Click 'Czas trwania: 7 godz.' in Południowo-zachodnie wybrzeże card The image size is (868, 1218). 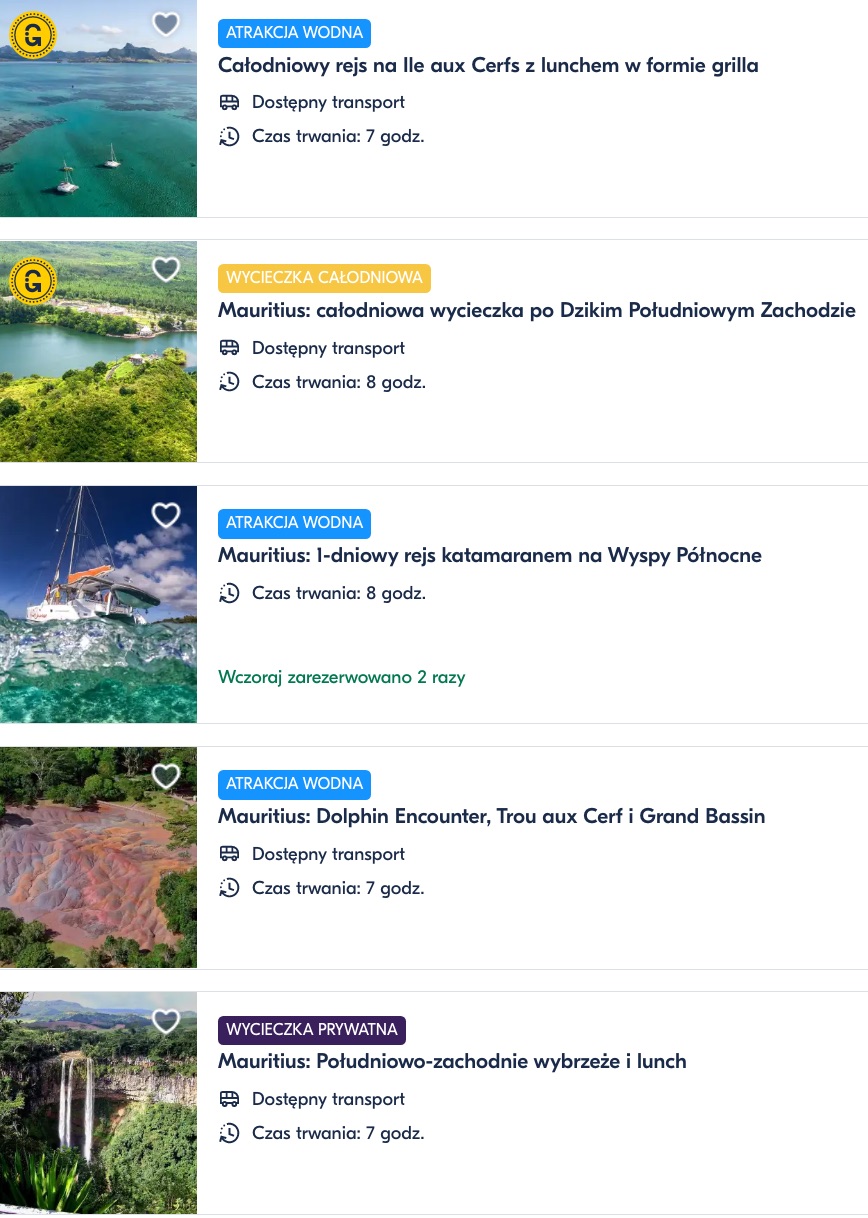pyautogui.click(x=338, y=1133)
